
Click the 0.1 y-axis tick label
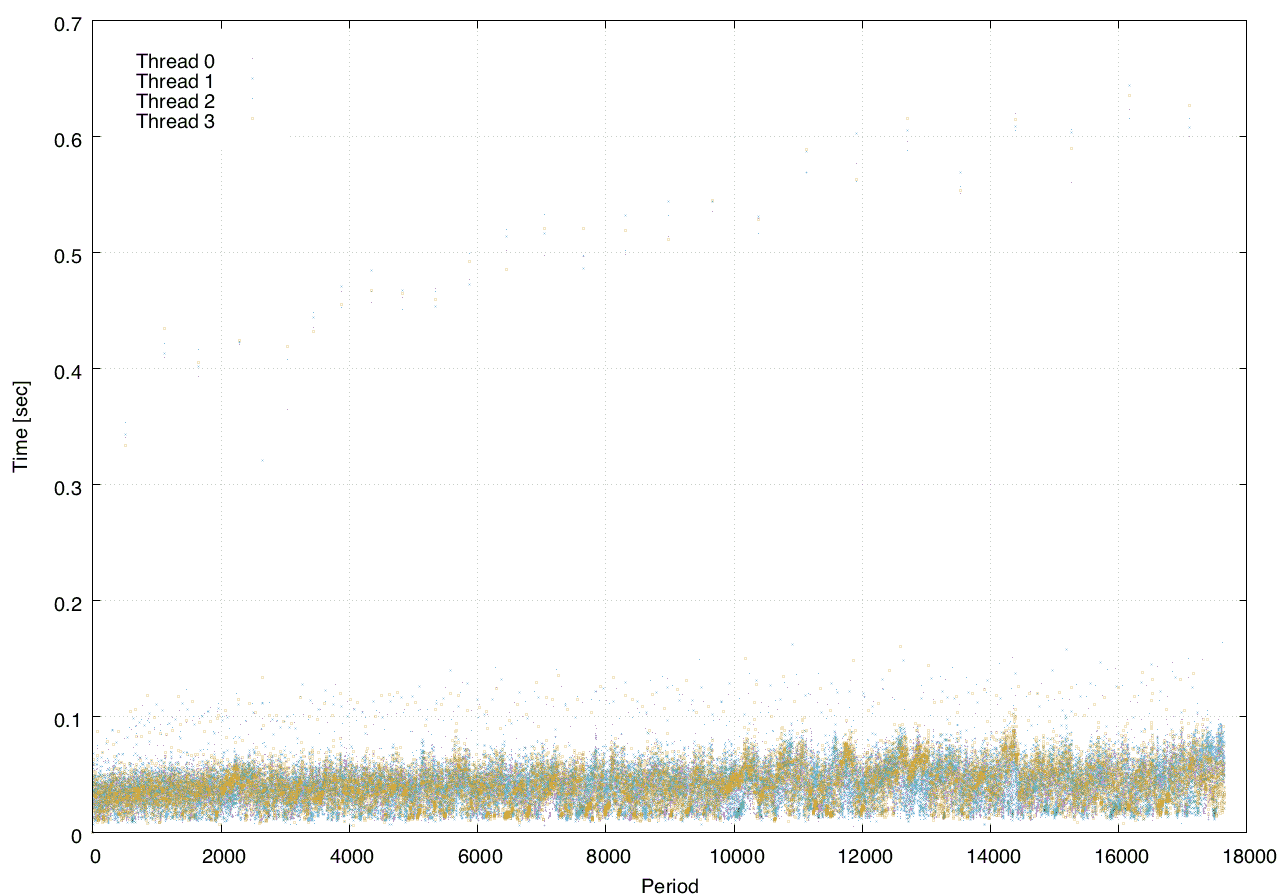point(68,717)
